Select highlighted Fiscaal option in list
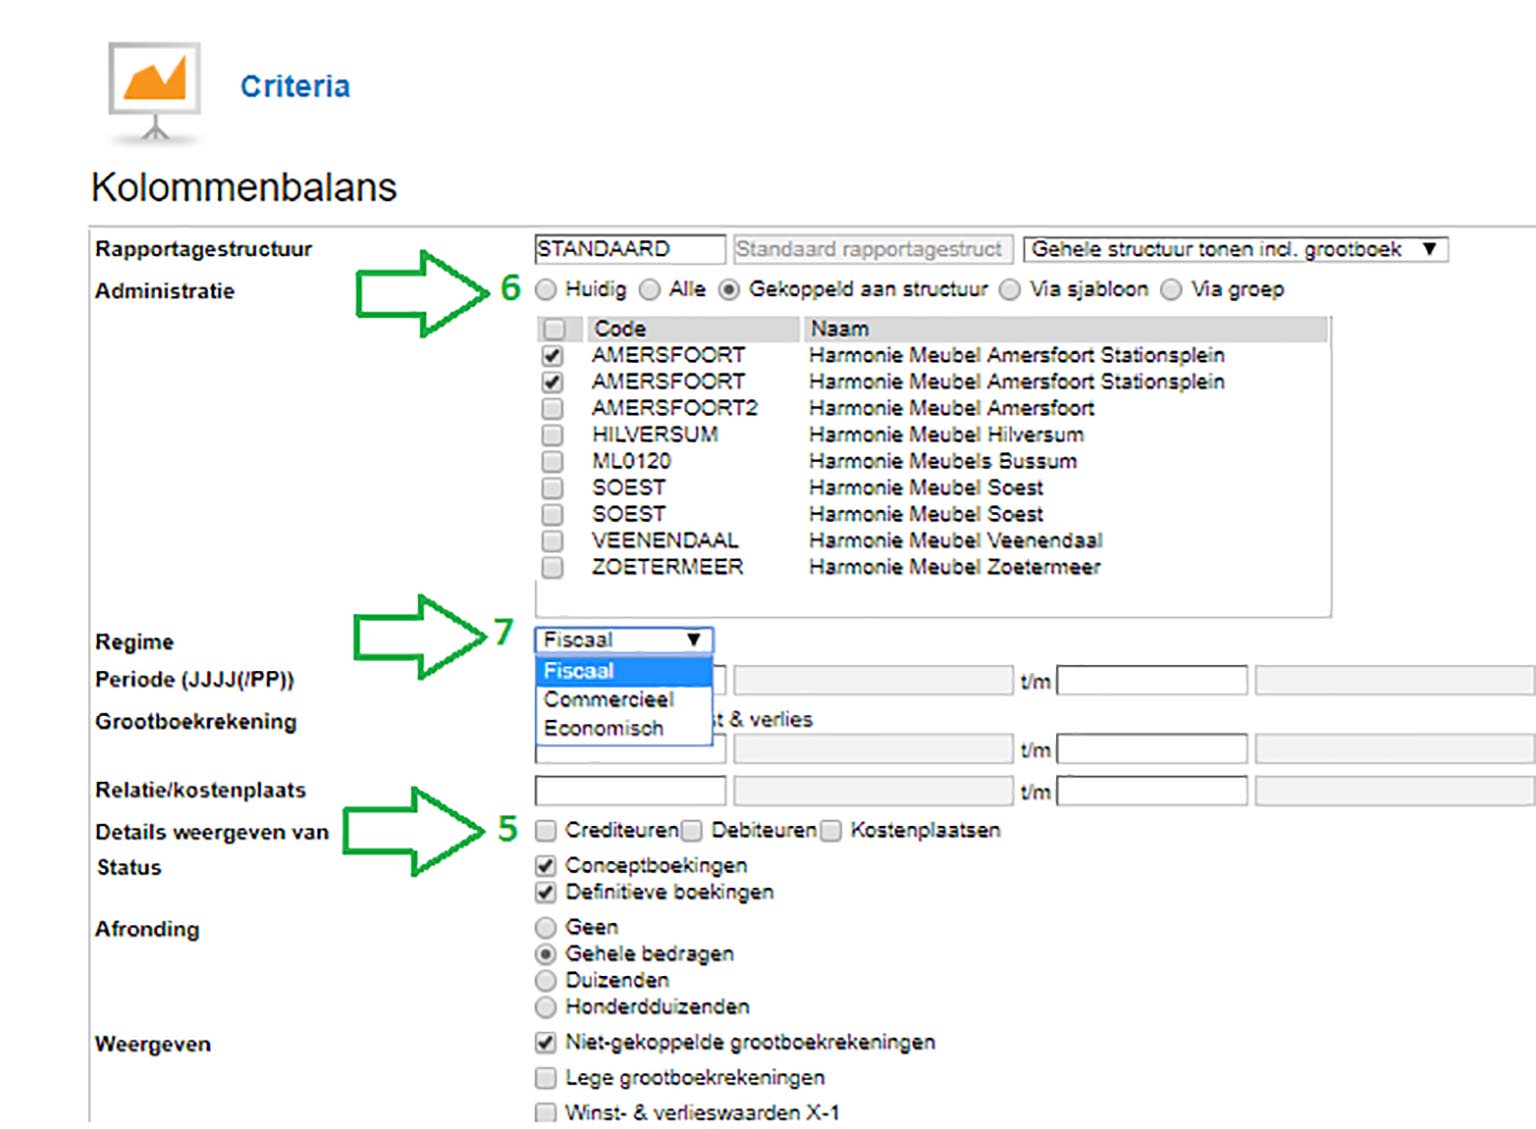1536x1129 pixels. tap(579, 671)
